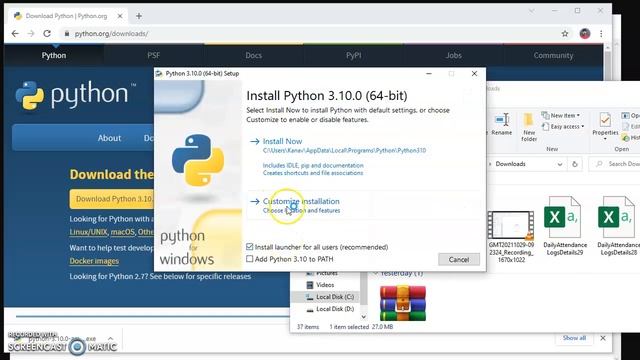Bookmark this page with star icon
Screen dimensions: 640x360
[565, 33]
